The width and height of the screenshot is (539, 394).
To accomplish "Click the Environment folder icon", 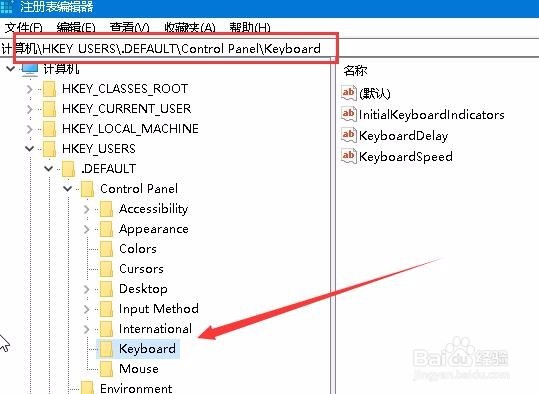I will click(88, 388).
